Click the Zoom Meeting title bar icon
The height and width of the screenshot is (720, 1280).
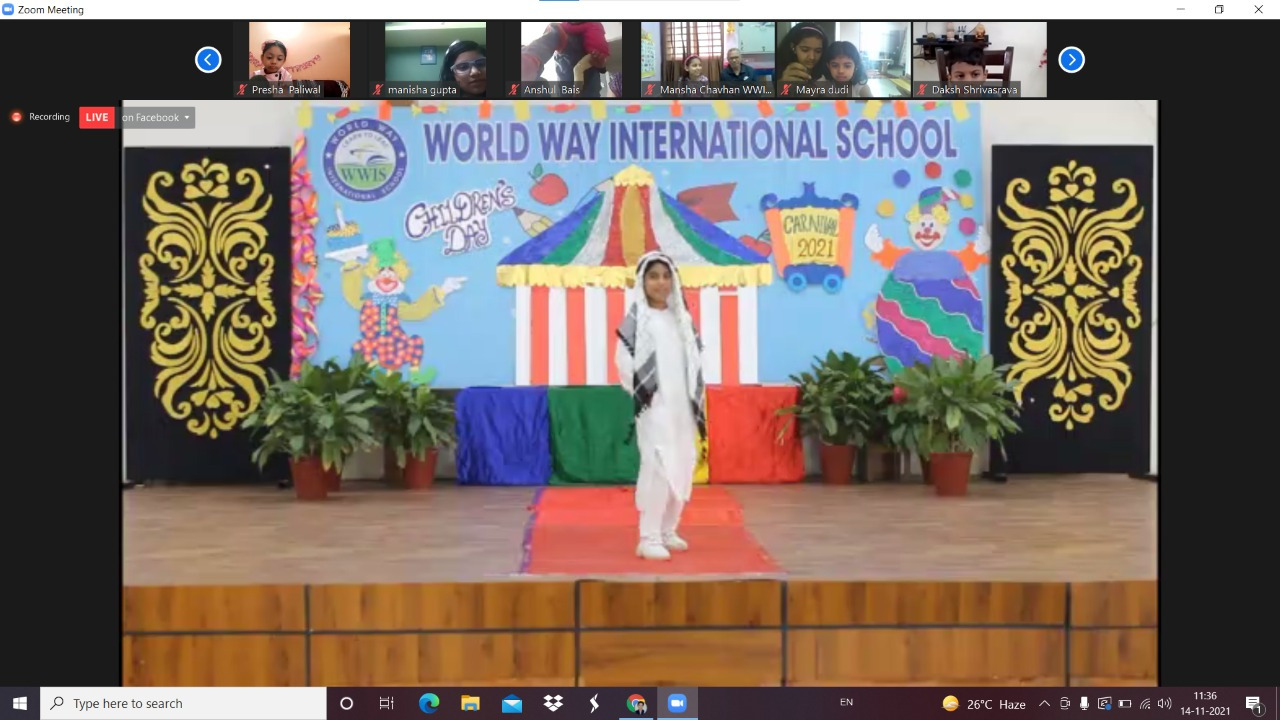coord(9,9)
